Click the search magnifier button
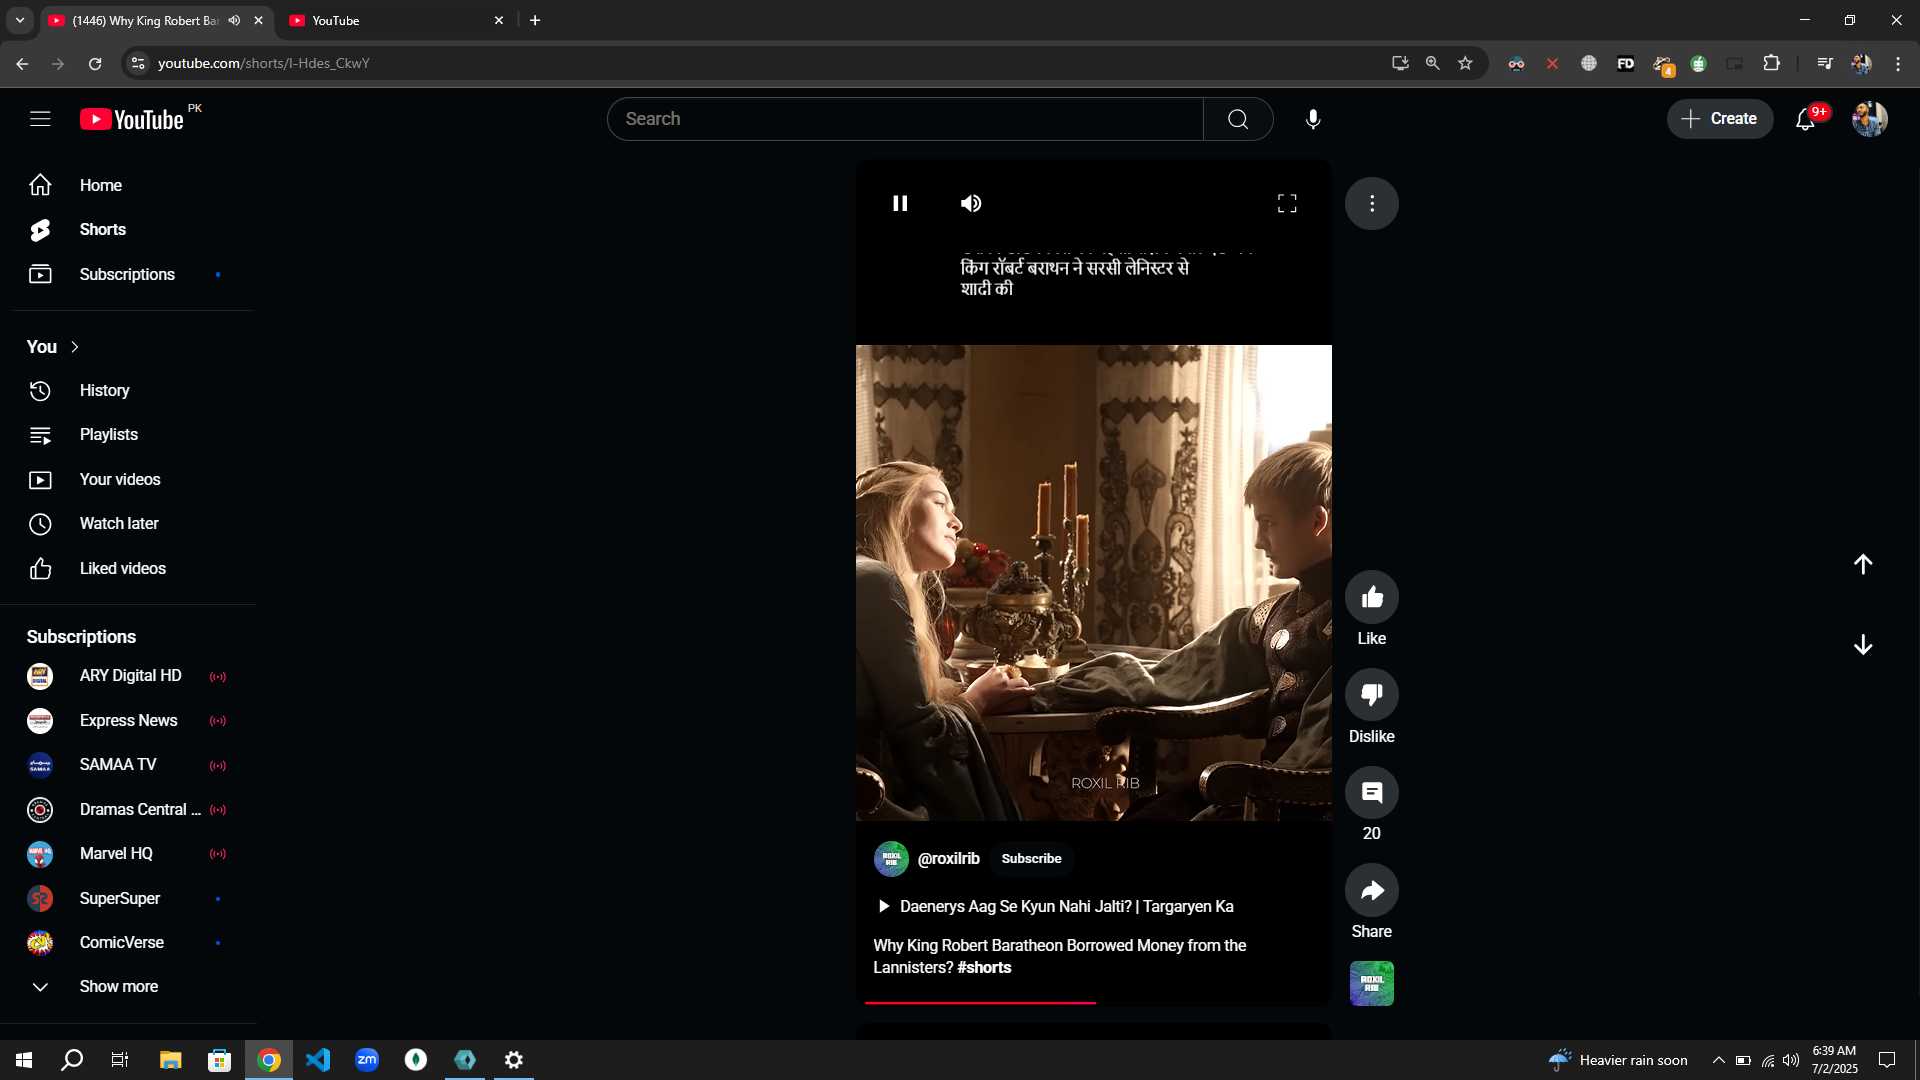The width and height of the screenshot is (1920, 1080). tap(1238, 119)
